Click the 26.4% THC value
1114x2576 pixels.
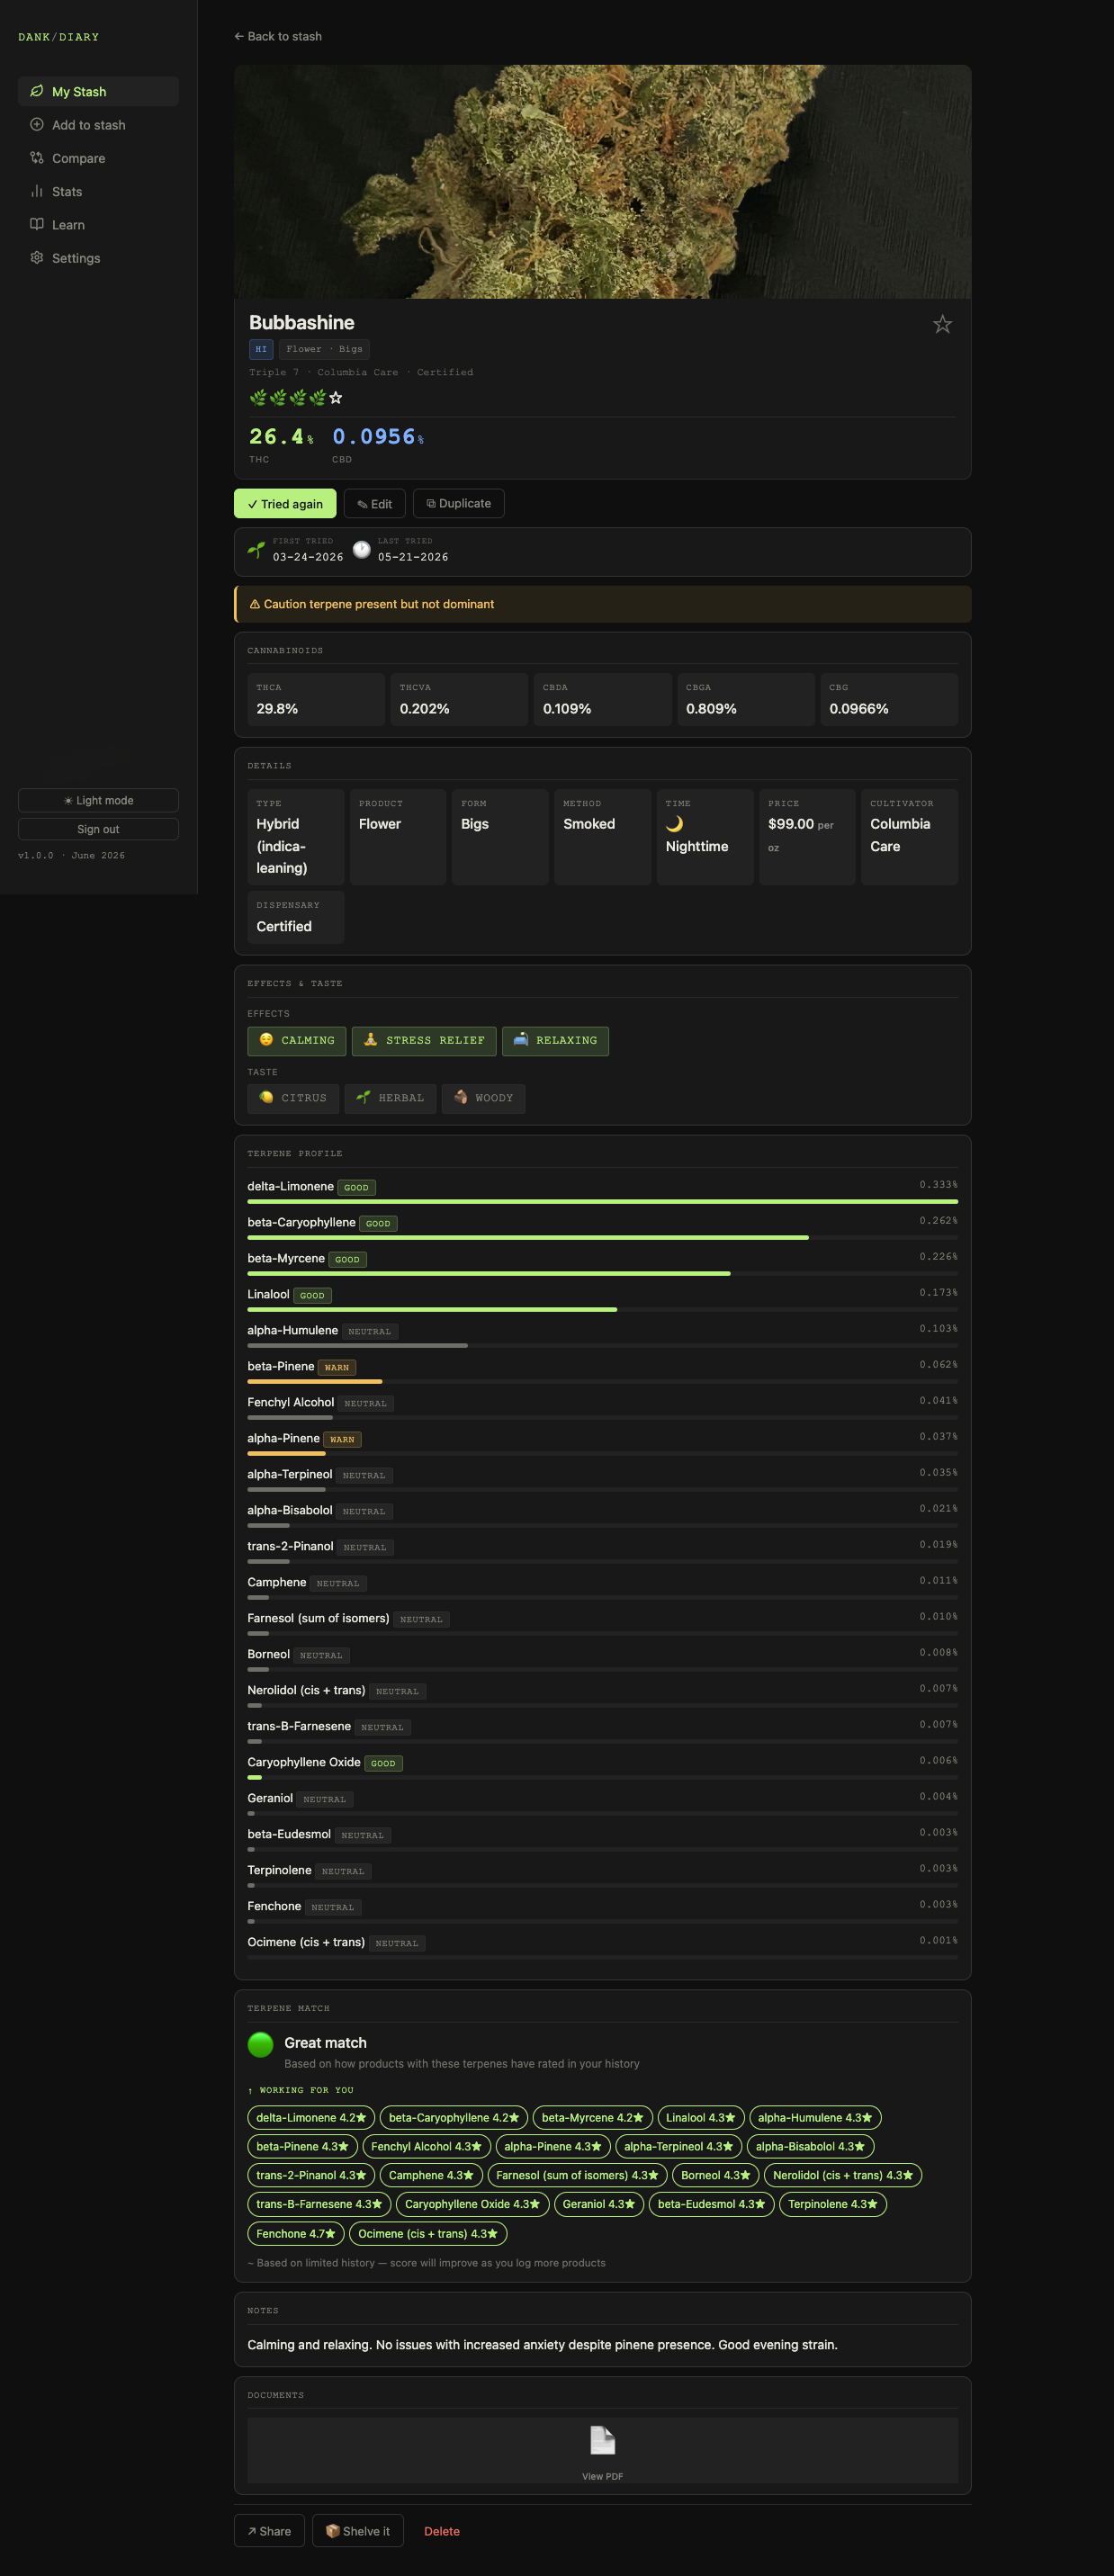[281, 437]
